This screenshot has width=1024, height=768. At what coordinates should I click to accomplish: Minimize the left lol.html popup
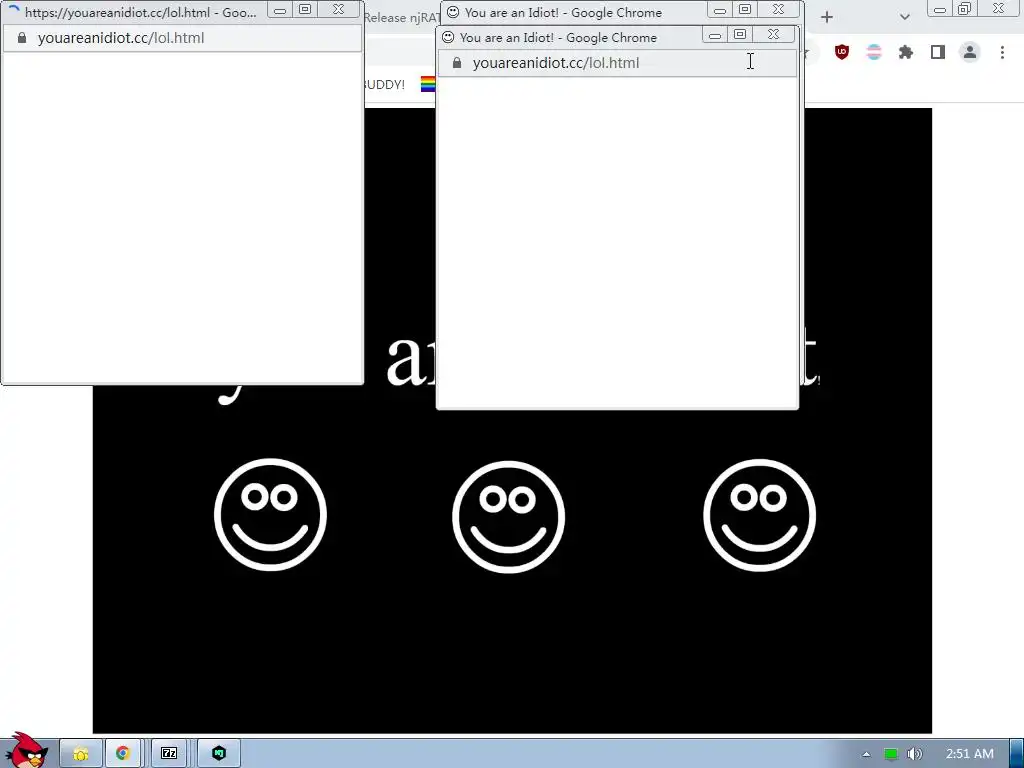280,9
